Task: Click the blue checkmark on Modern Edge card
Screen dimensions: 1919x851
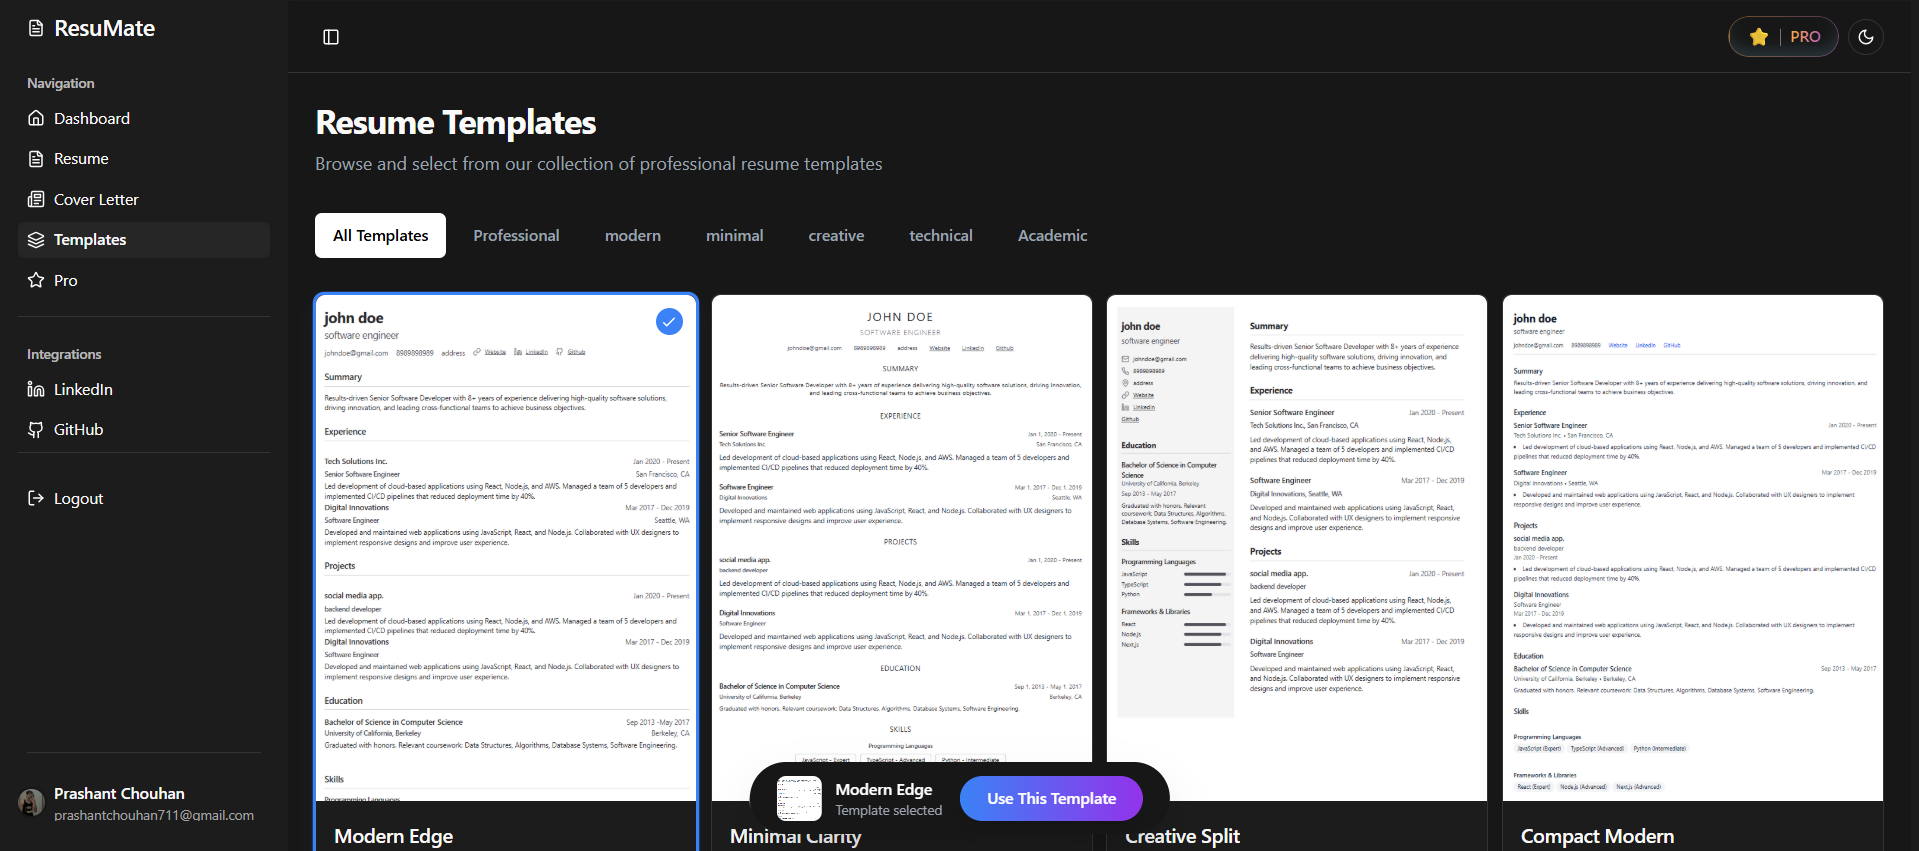Action: tap(669, 321)
